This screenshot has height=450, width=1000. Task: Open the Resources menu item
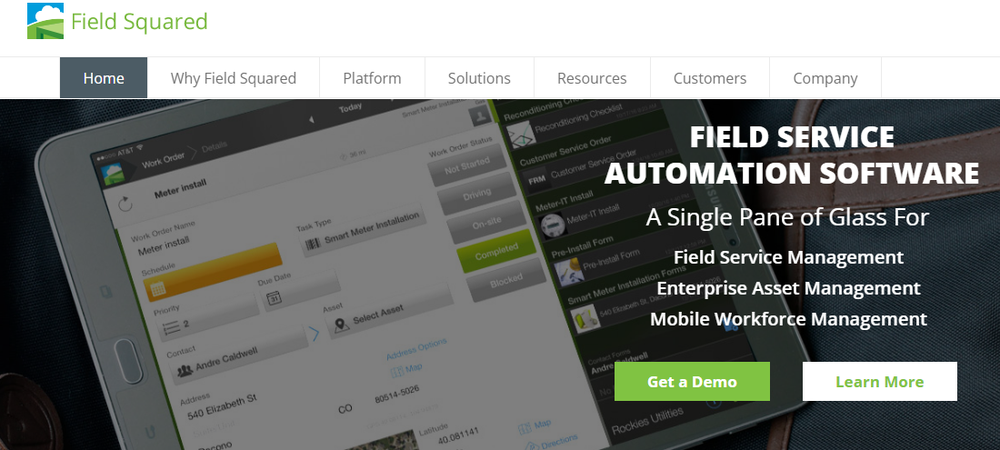pos(592,78)
